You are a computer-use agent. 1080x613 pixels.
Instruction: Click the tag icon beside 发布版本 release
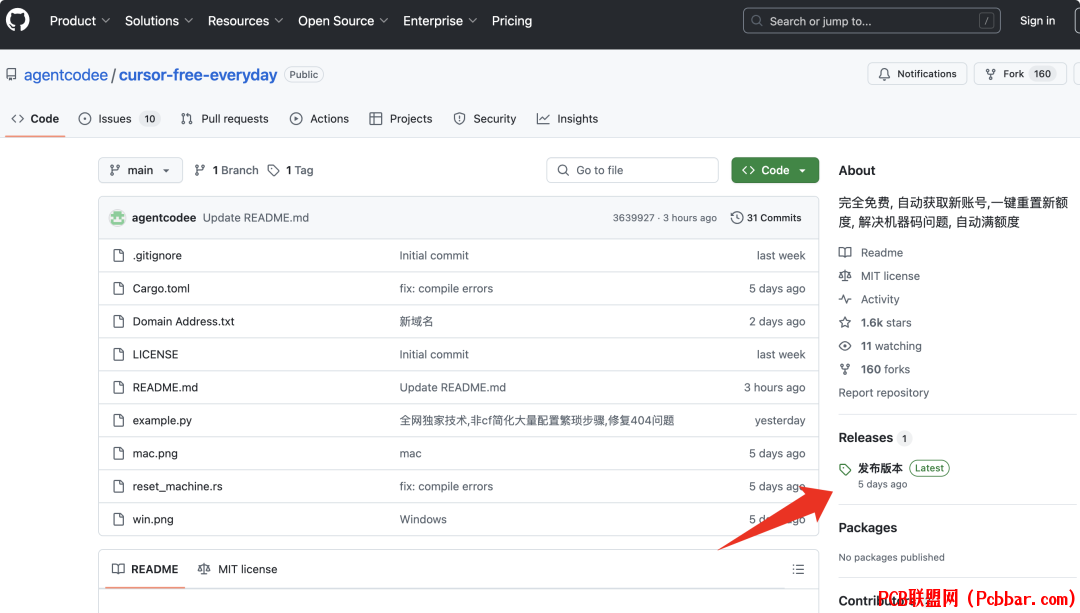(x=845, y=470)
